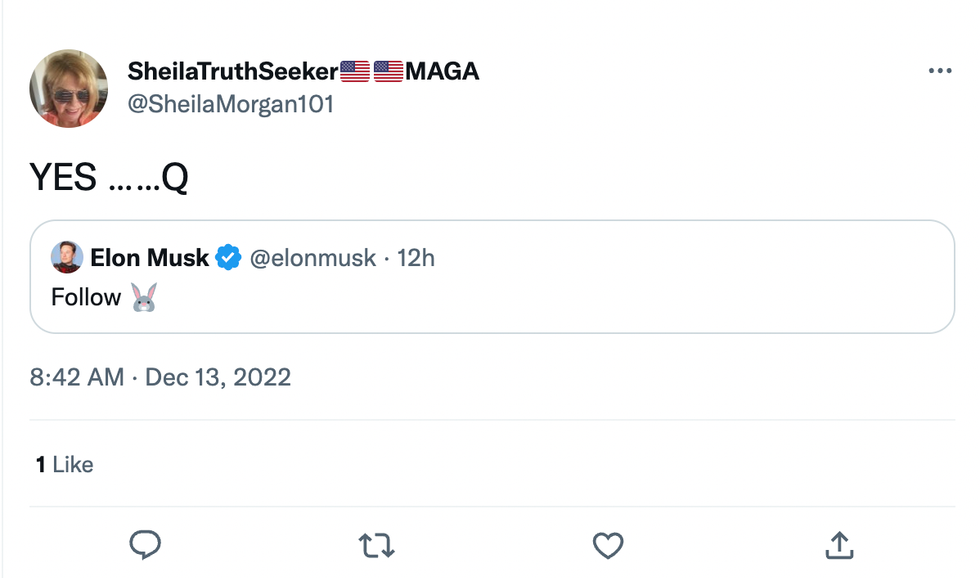Click the American flag emojis in the name
This screenshot has width=980, height=578.
371,71
